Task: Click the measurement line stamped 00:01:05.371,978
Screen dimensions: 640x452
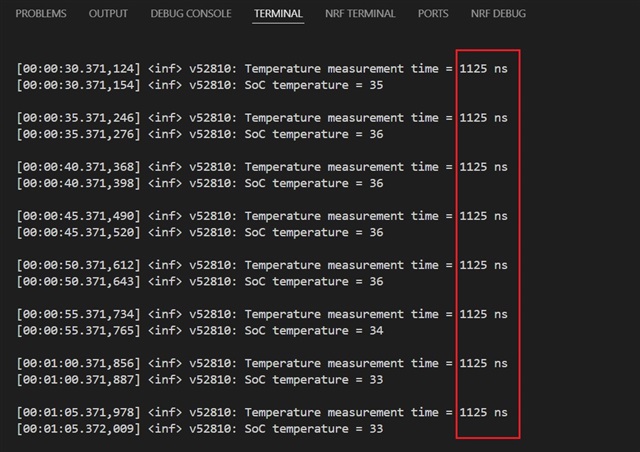Action: point(260,413)
